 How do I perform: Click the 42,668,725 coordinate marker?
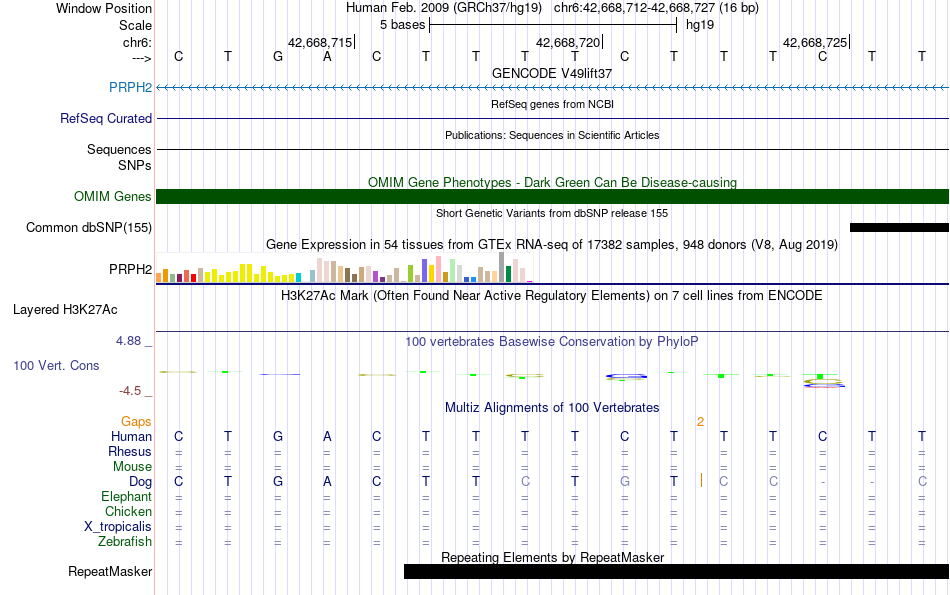click(x=815, y=42)
